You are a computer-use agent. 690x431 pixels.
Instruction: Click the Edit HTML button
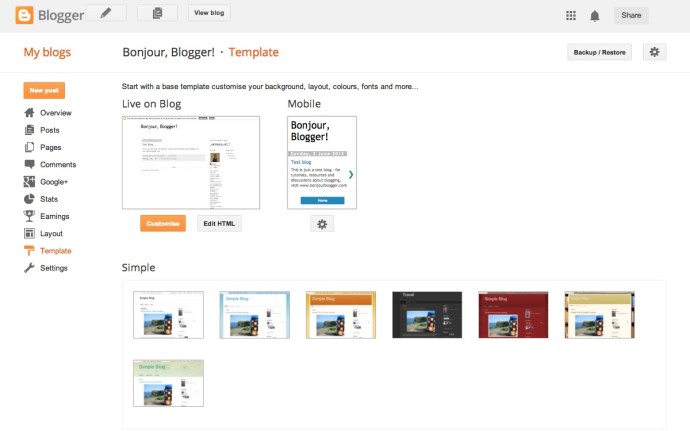pos(219,224)
